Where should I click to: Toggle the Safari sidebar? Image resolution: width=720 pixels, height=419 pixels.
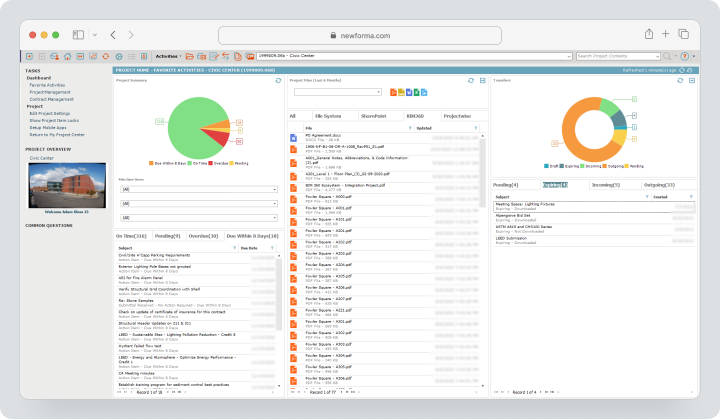tap(79, 35)
